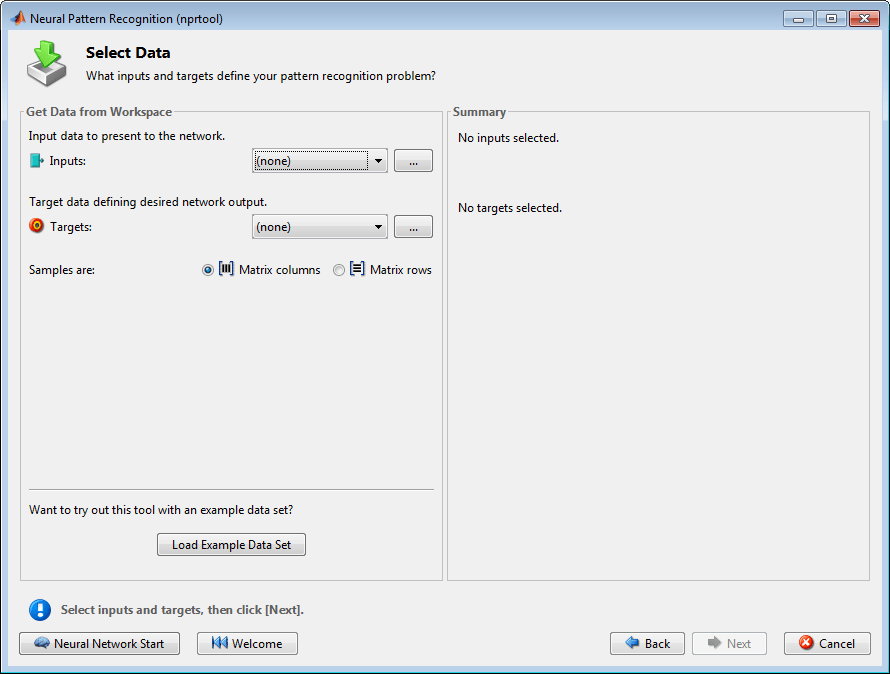Viewport: 890px width, 674px height.
Task: Click 'No inputs selected.' summary text
Action: tap(509, 138)
